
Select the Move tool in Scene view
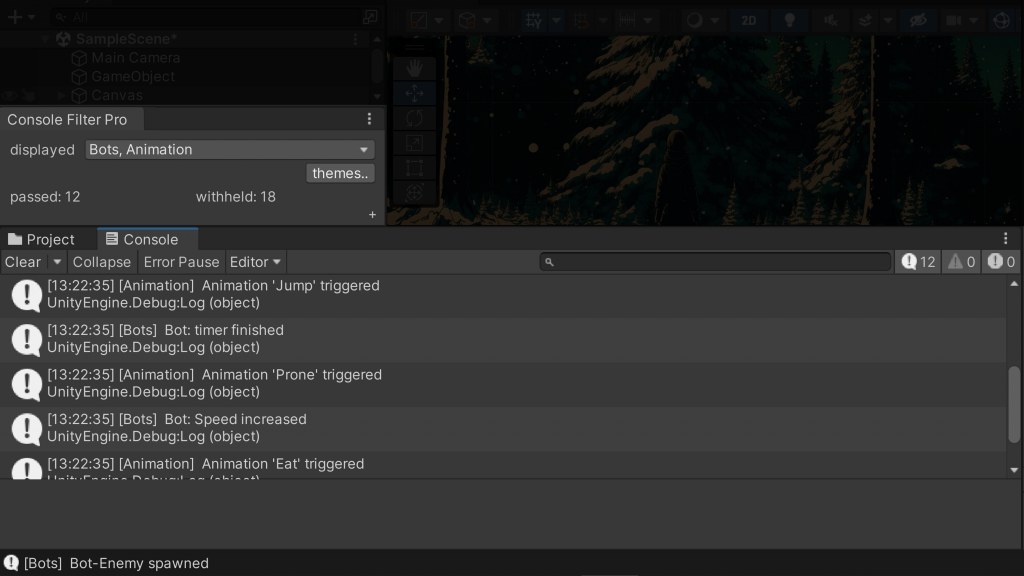(x=414, y=93)
